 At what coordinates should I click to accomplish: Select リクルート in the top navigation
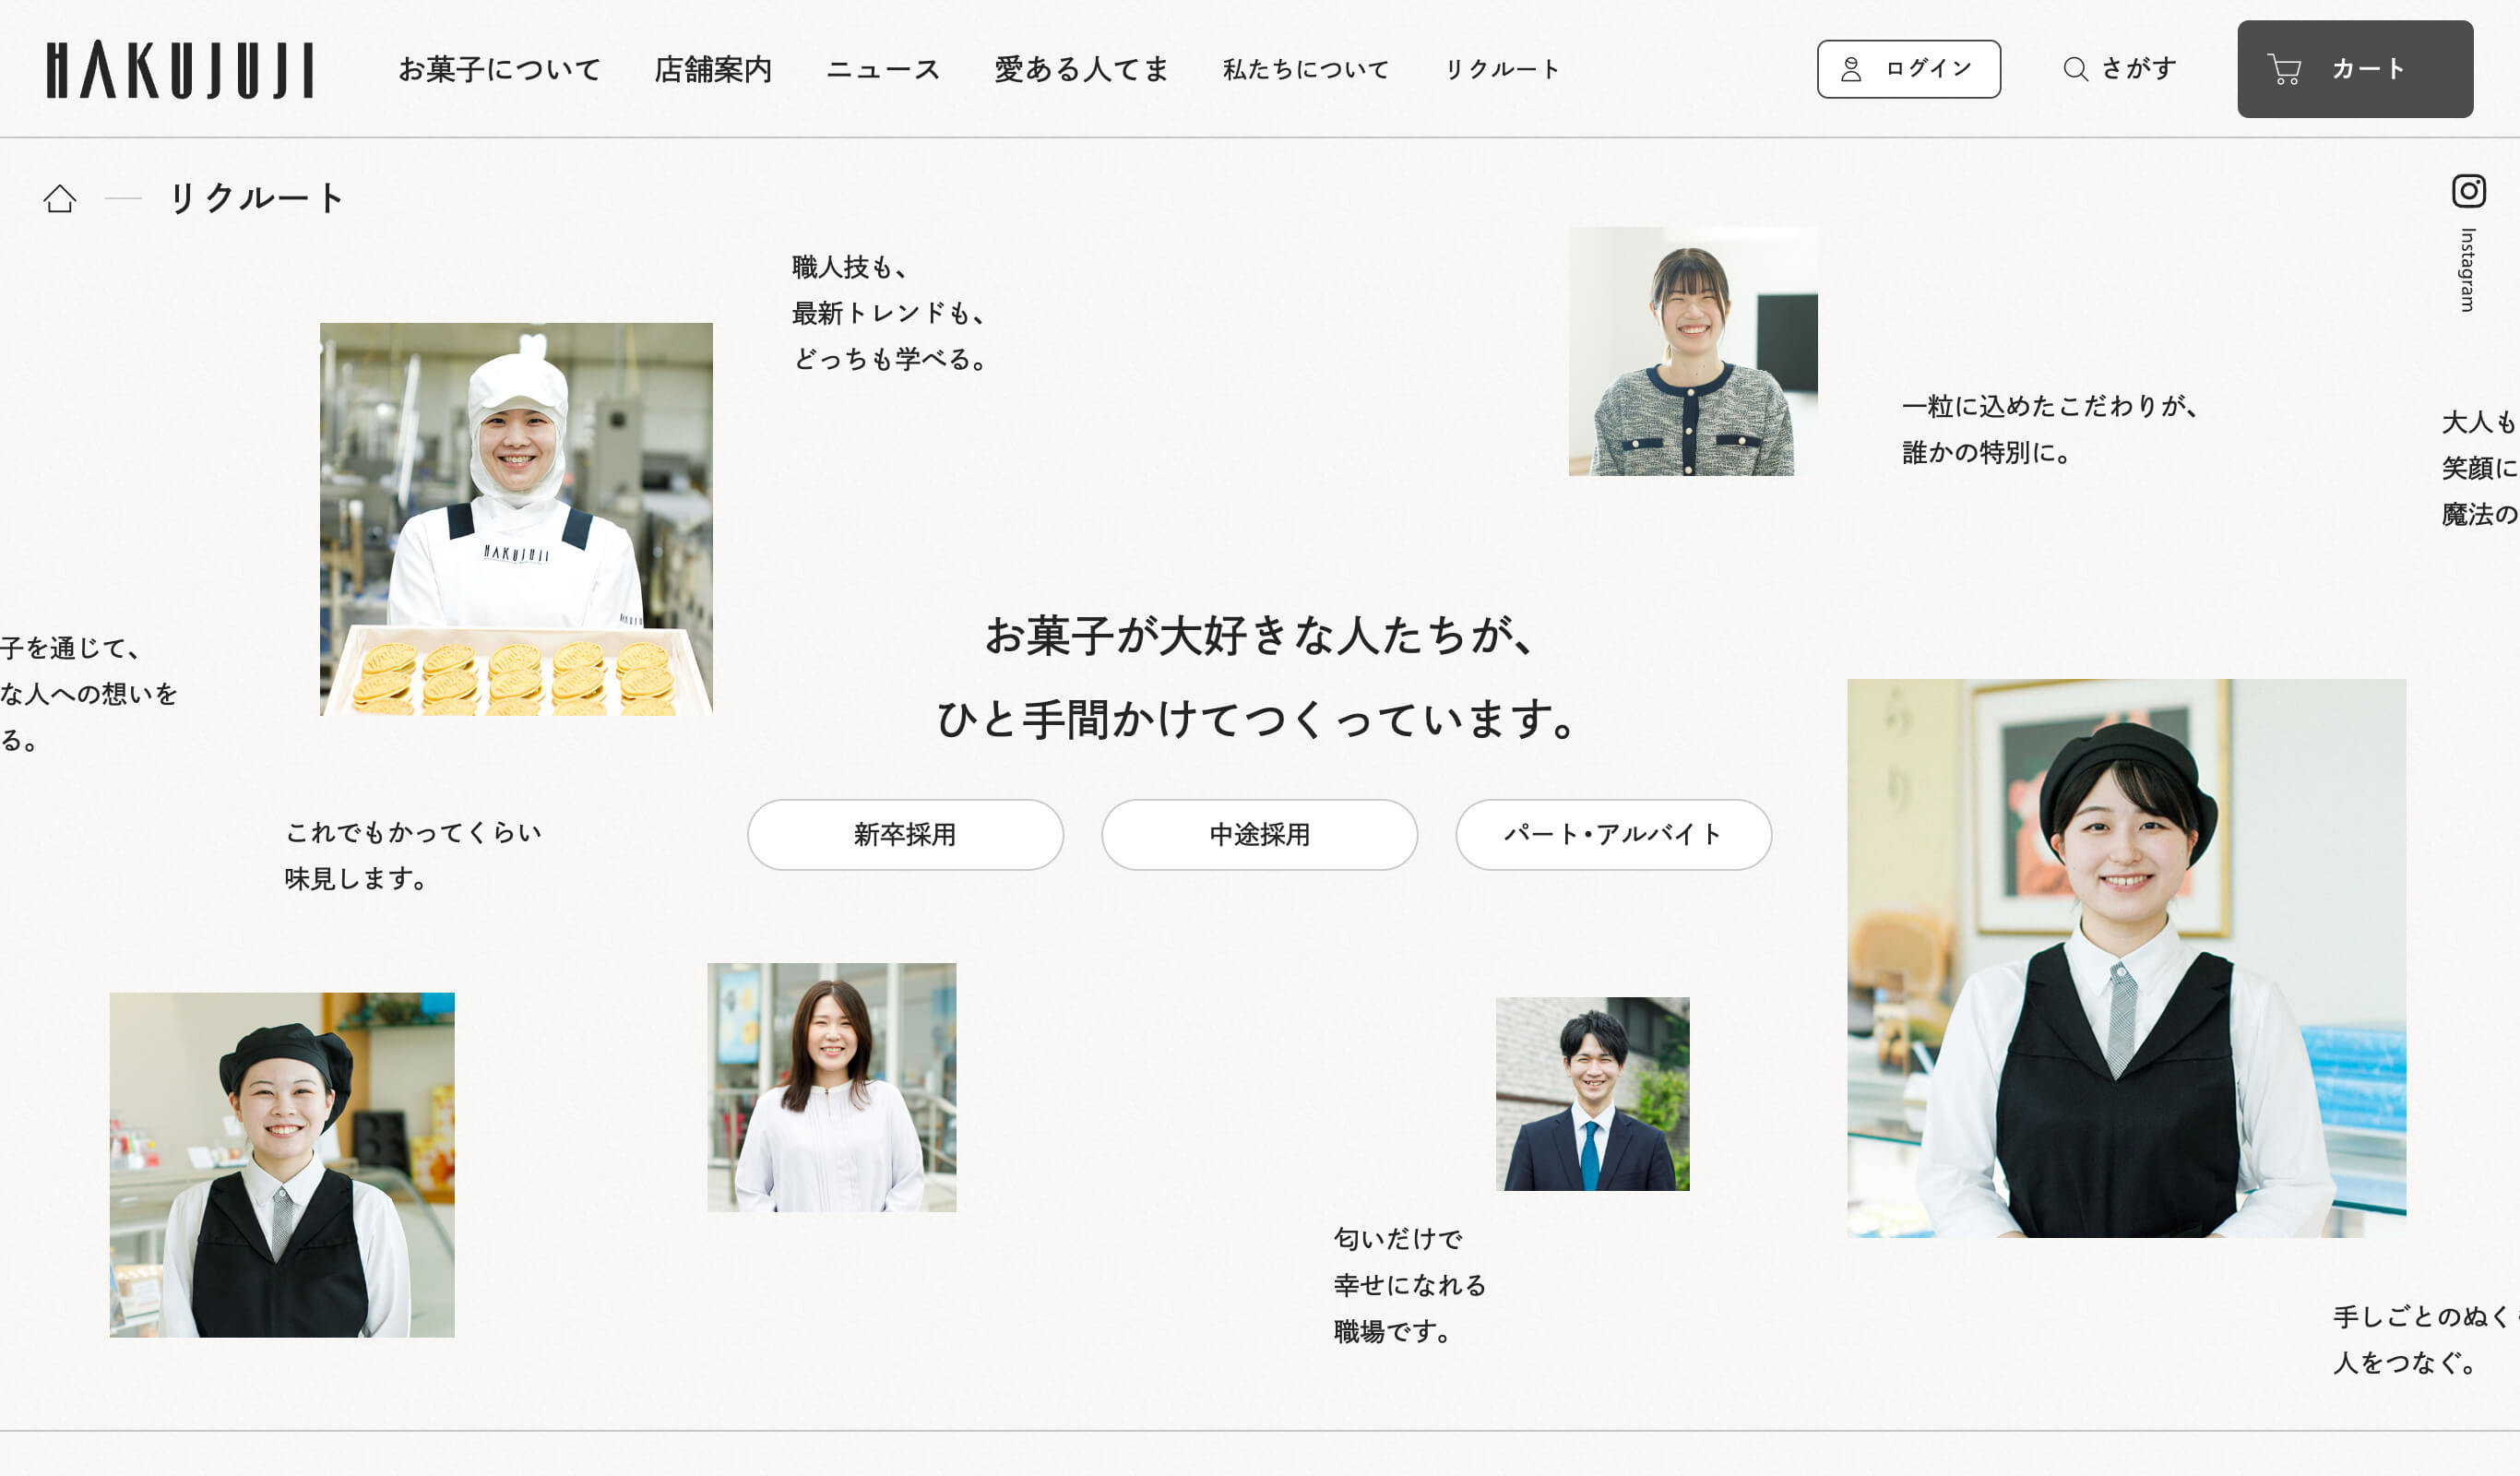pyautogui.click(x=1502, y=69)
